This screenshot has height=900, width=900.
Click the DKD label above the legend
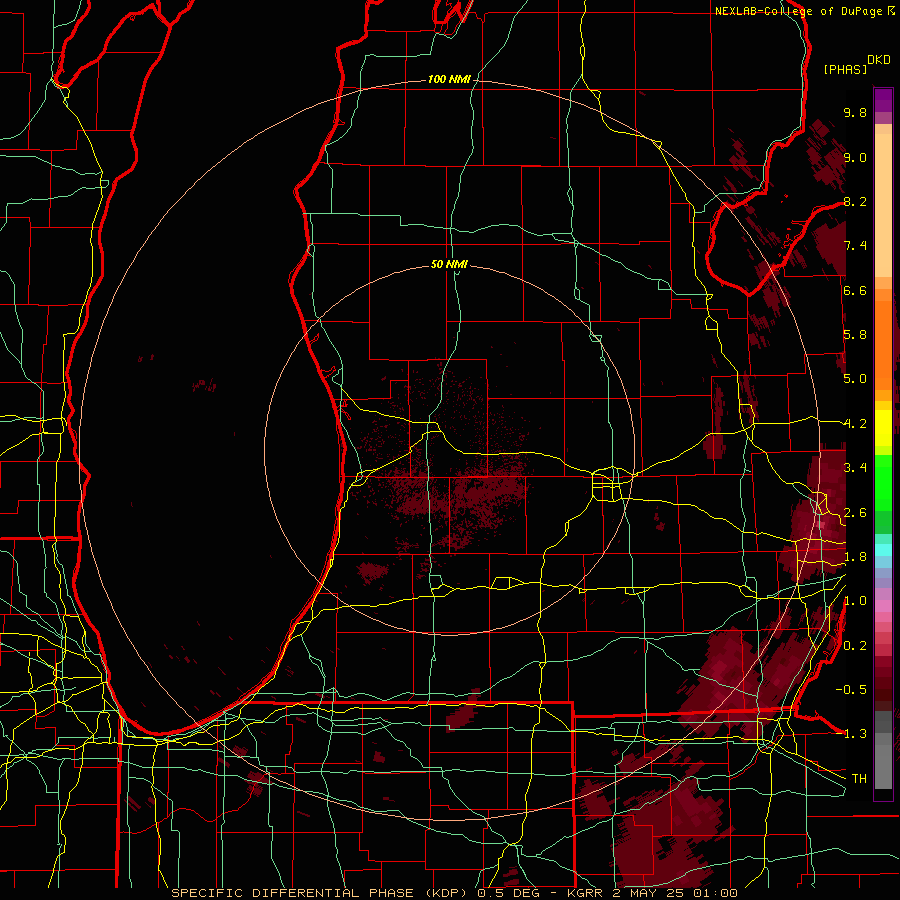pos(879,60)
